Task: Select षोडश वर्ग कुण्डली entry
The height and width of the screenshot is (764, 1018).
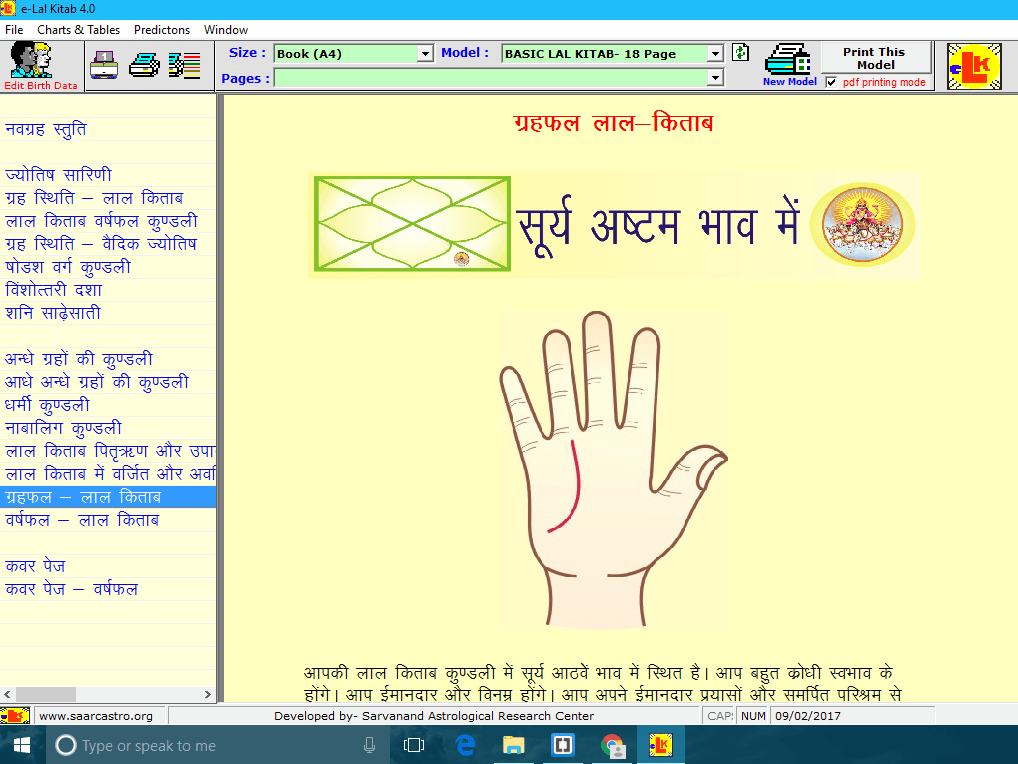Action: point(68,267)
